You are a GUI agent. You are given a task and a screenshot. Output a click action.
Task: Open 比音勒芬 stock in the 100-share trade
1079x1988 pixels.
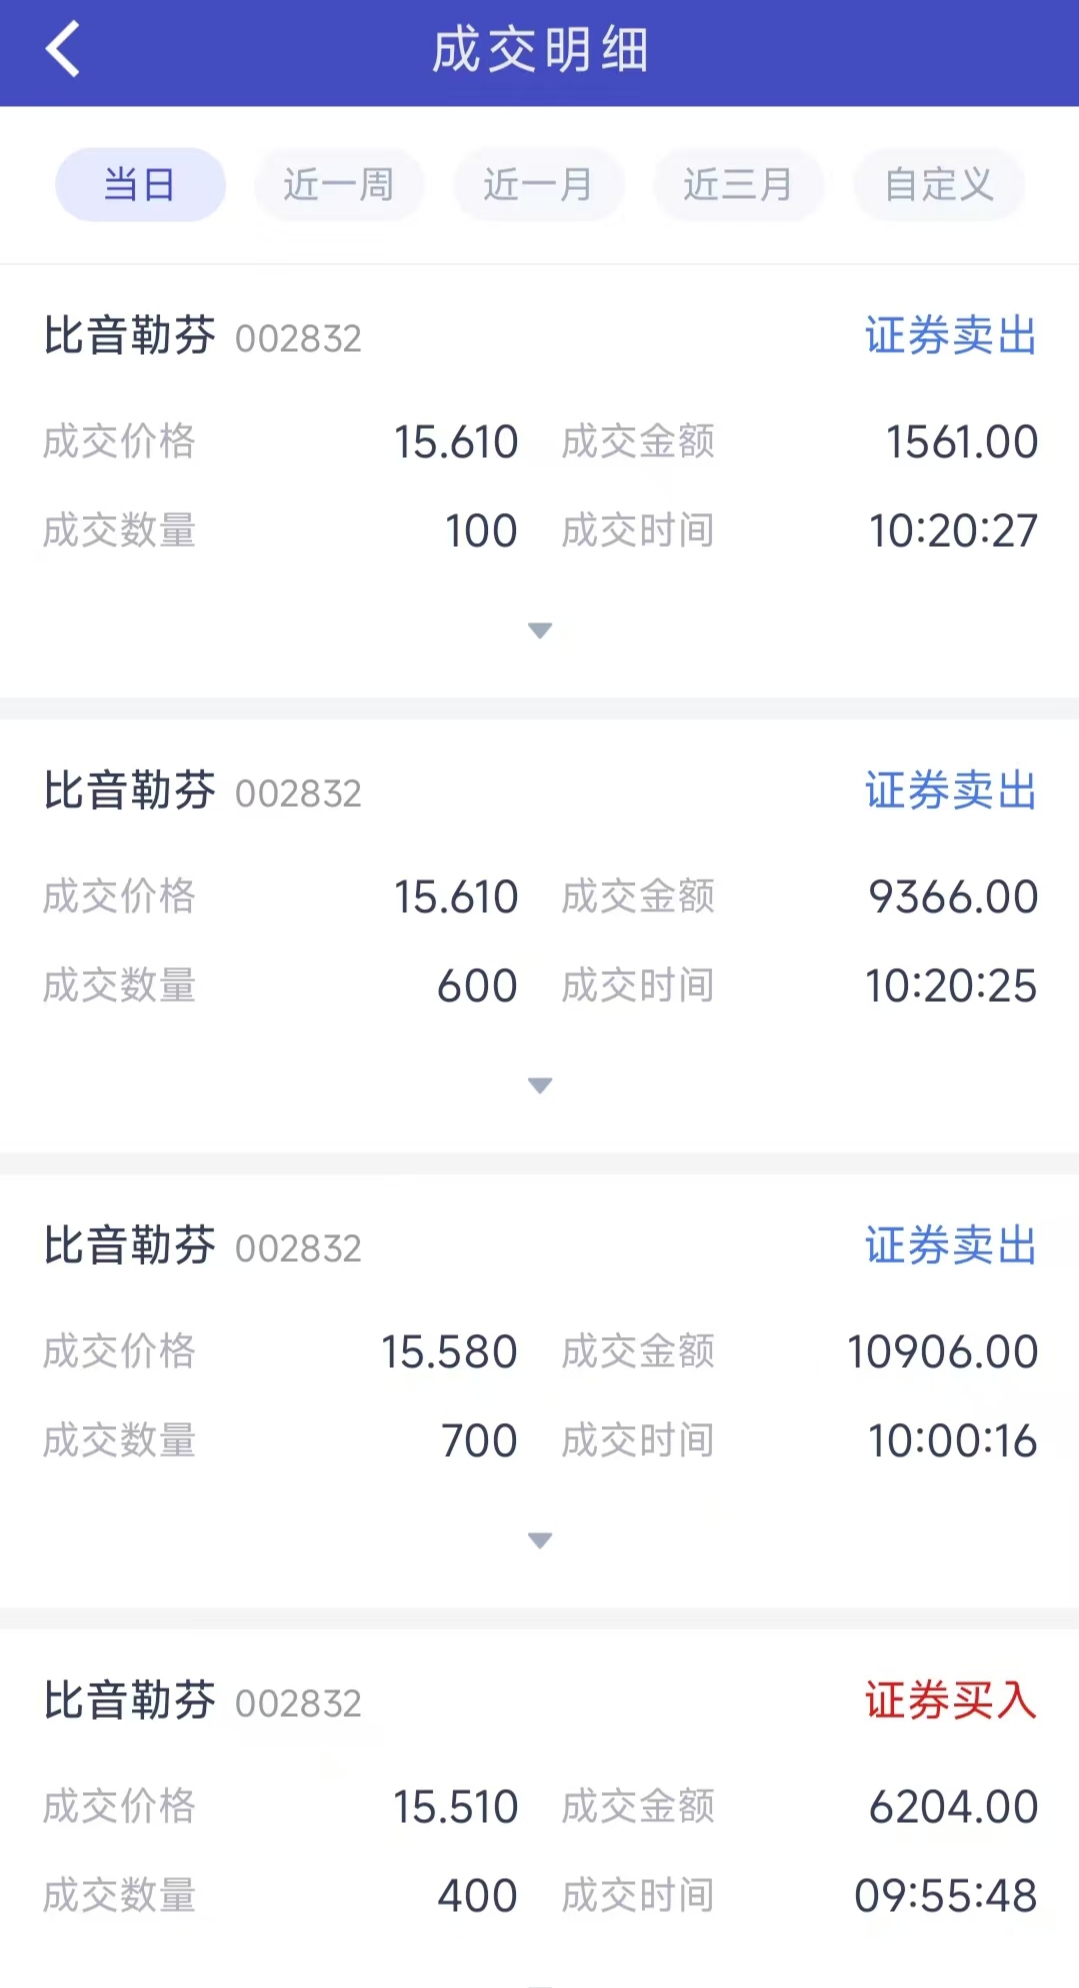point(130,336)
